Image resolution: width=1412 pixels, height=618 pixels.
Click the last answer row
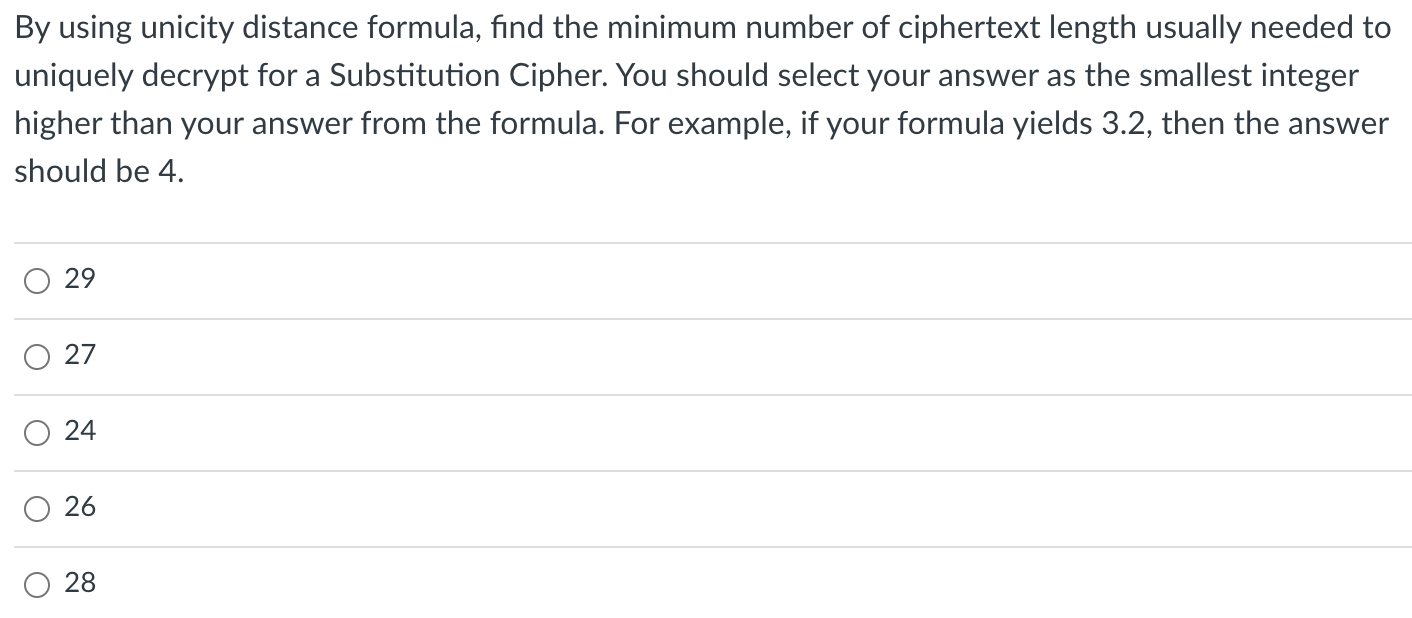(700, 583)
